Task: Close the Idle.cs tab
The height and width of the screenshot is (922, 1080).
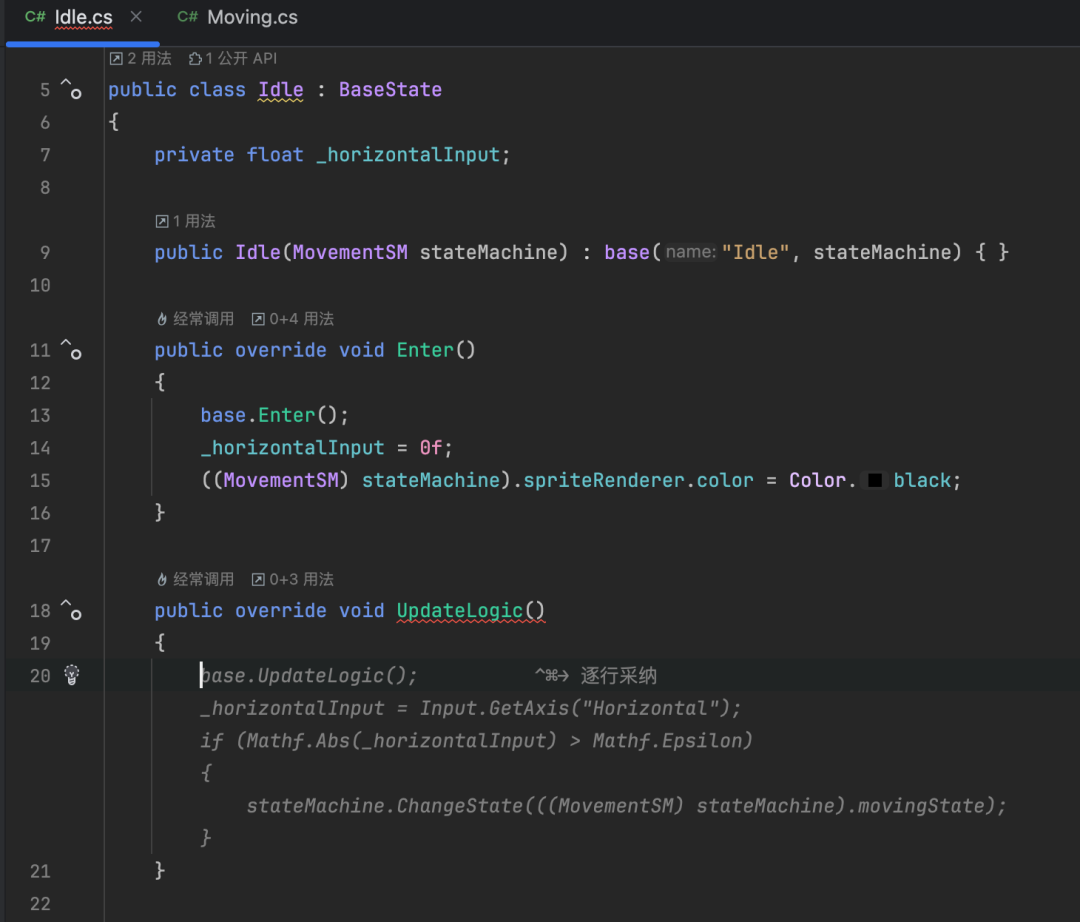Action: (x=136, y=16)
